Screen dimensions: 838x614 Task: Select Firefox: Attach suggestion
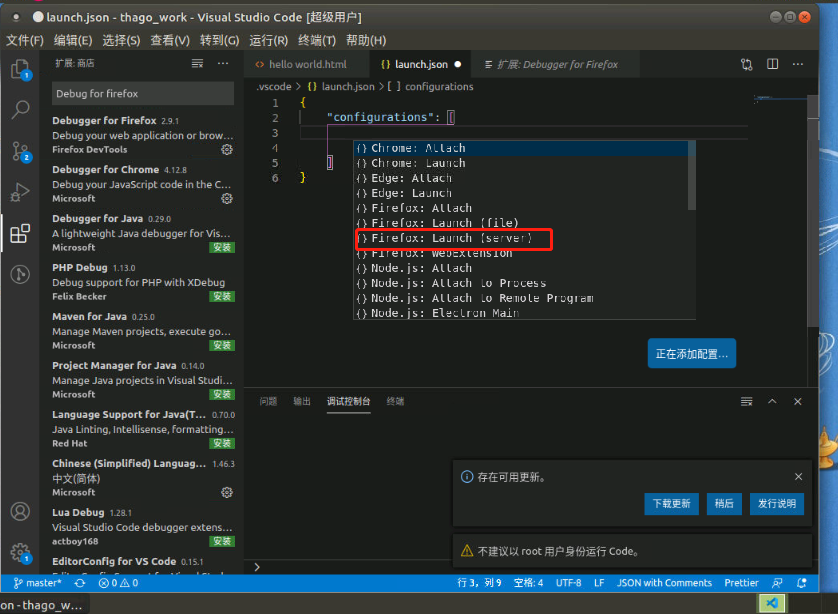[522, 208]
